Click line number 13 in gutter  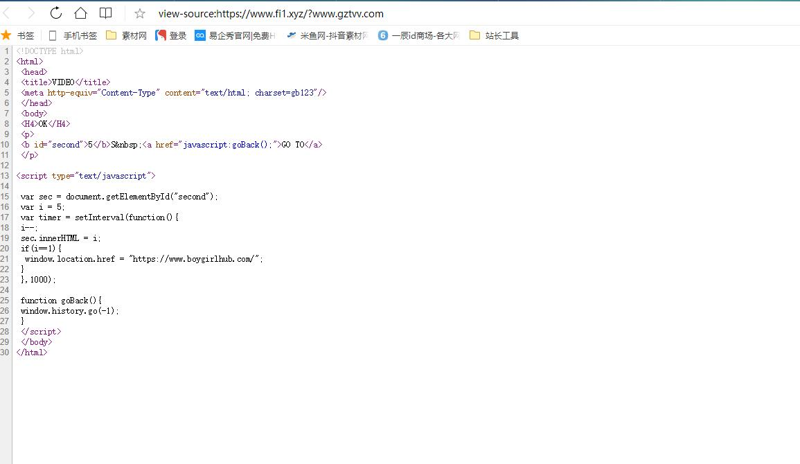6,175
